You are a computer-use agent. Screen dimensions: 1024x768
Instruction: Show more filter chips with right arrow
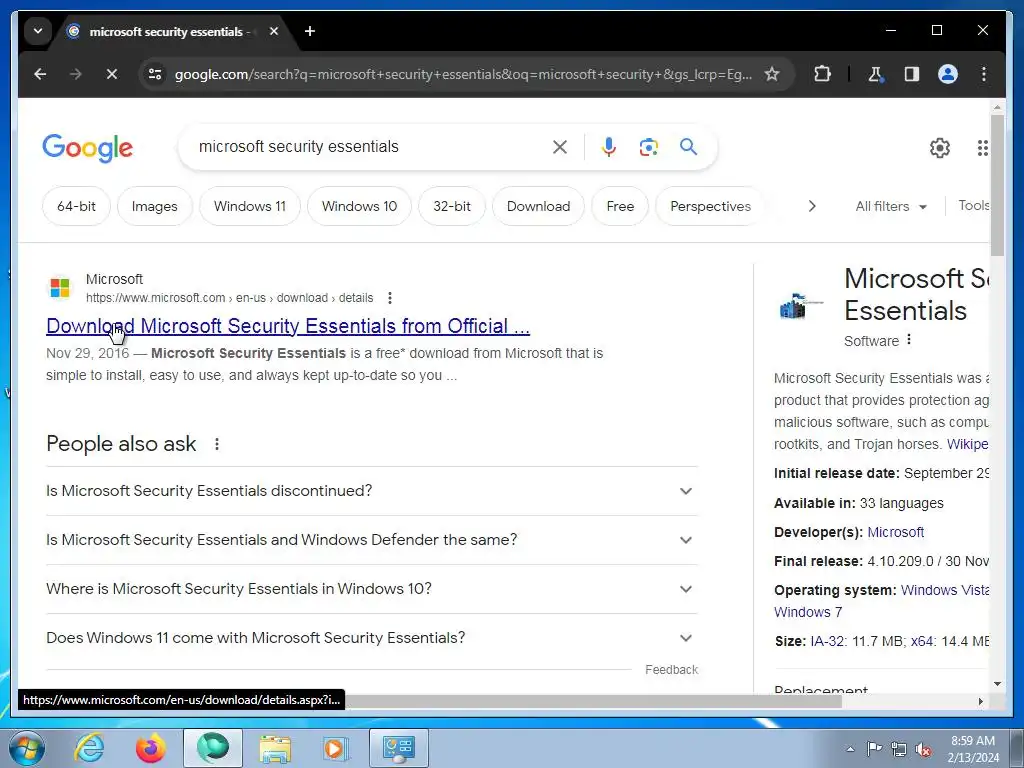click(x=812, y=206)
